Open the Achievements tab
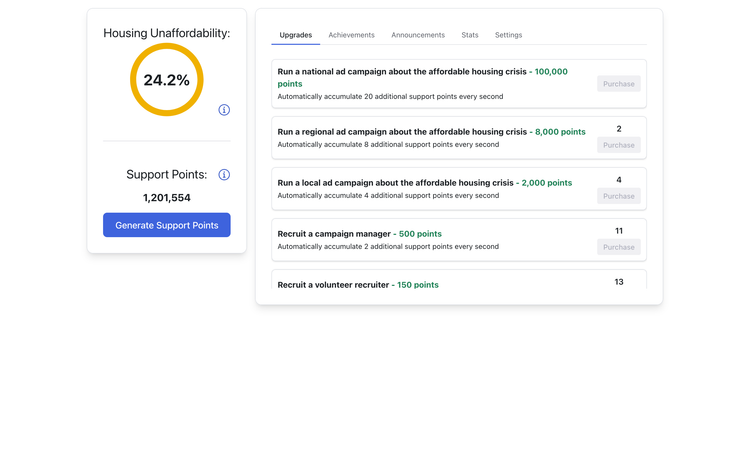The height and width of the screenshot is (459, 750). coord(351,35)
